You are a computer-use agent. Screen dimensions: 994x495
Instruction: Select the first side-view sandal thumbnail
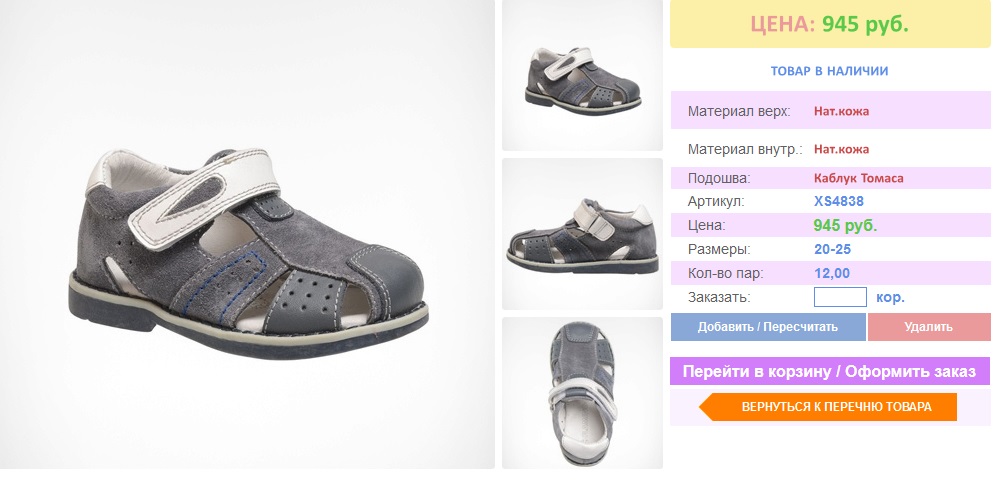(x=582, y=75)
